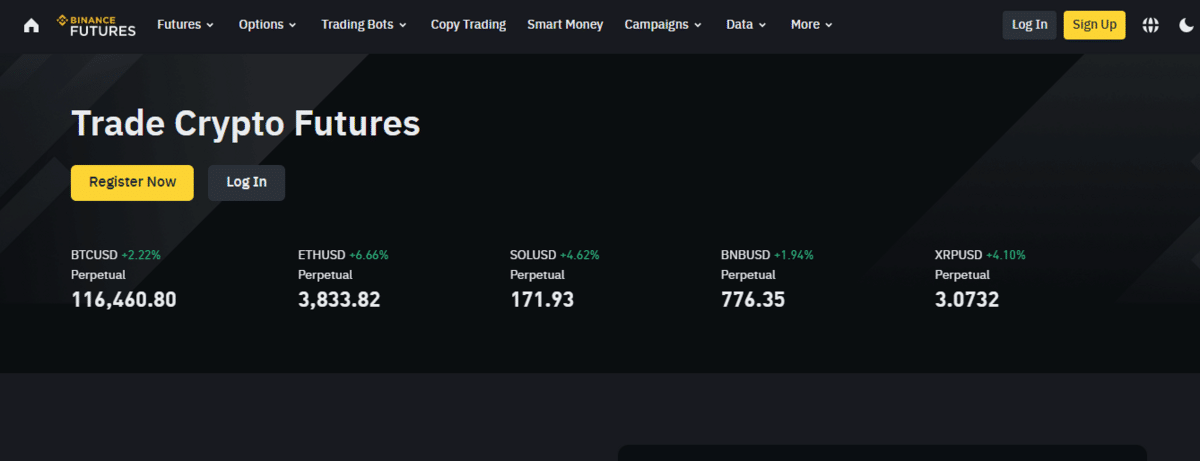Screen dimensions: 1200x461
Task: Expand the Options dropdown menu
Action: [268, 25]
